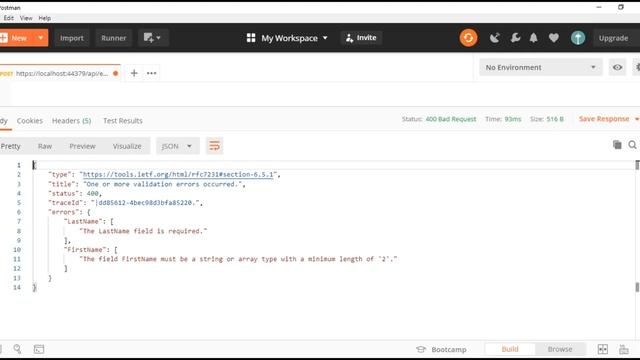Open the No Environment dropdown

click(x=540, y=67)
